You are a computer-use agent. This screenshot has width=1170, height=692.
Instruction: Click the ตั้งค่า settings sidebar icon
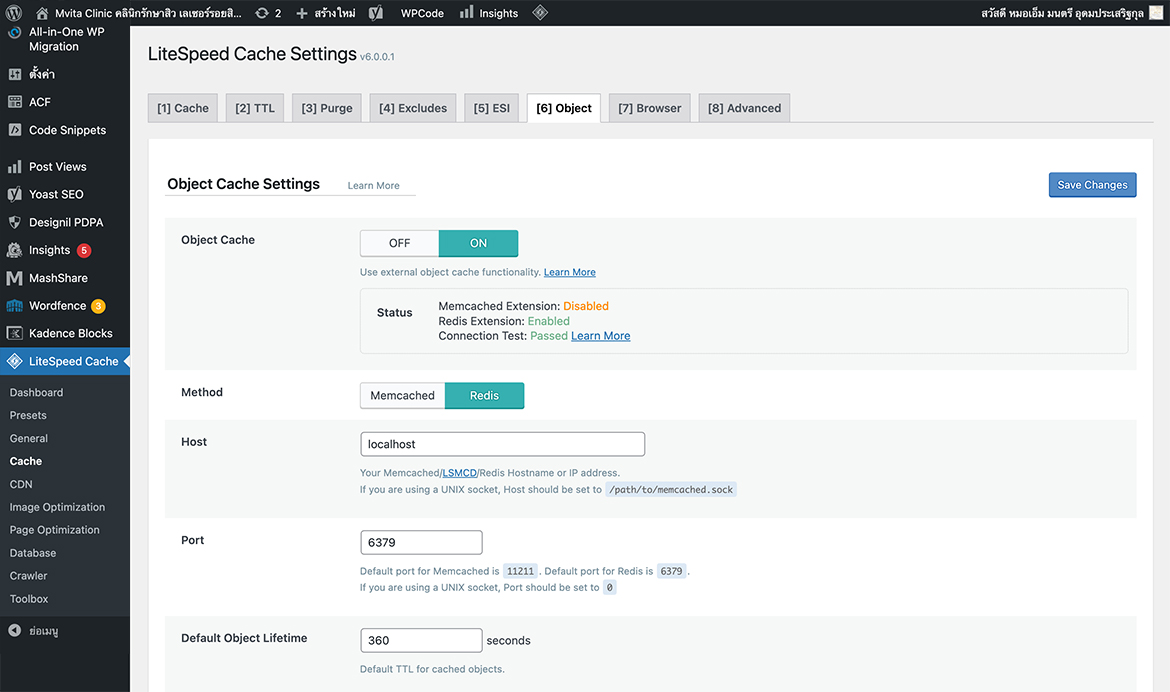click(x=14, y=74)
